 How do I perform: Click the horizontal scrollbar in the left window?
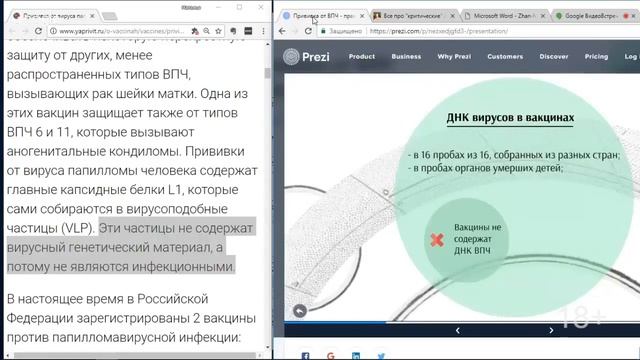point(135,356)
